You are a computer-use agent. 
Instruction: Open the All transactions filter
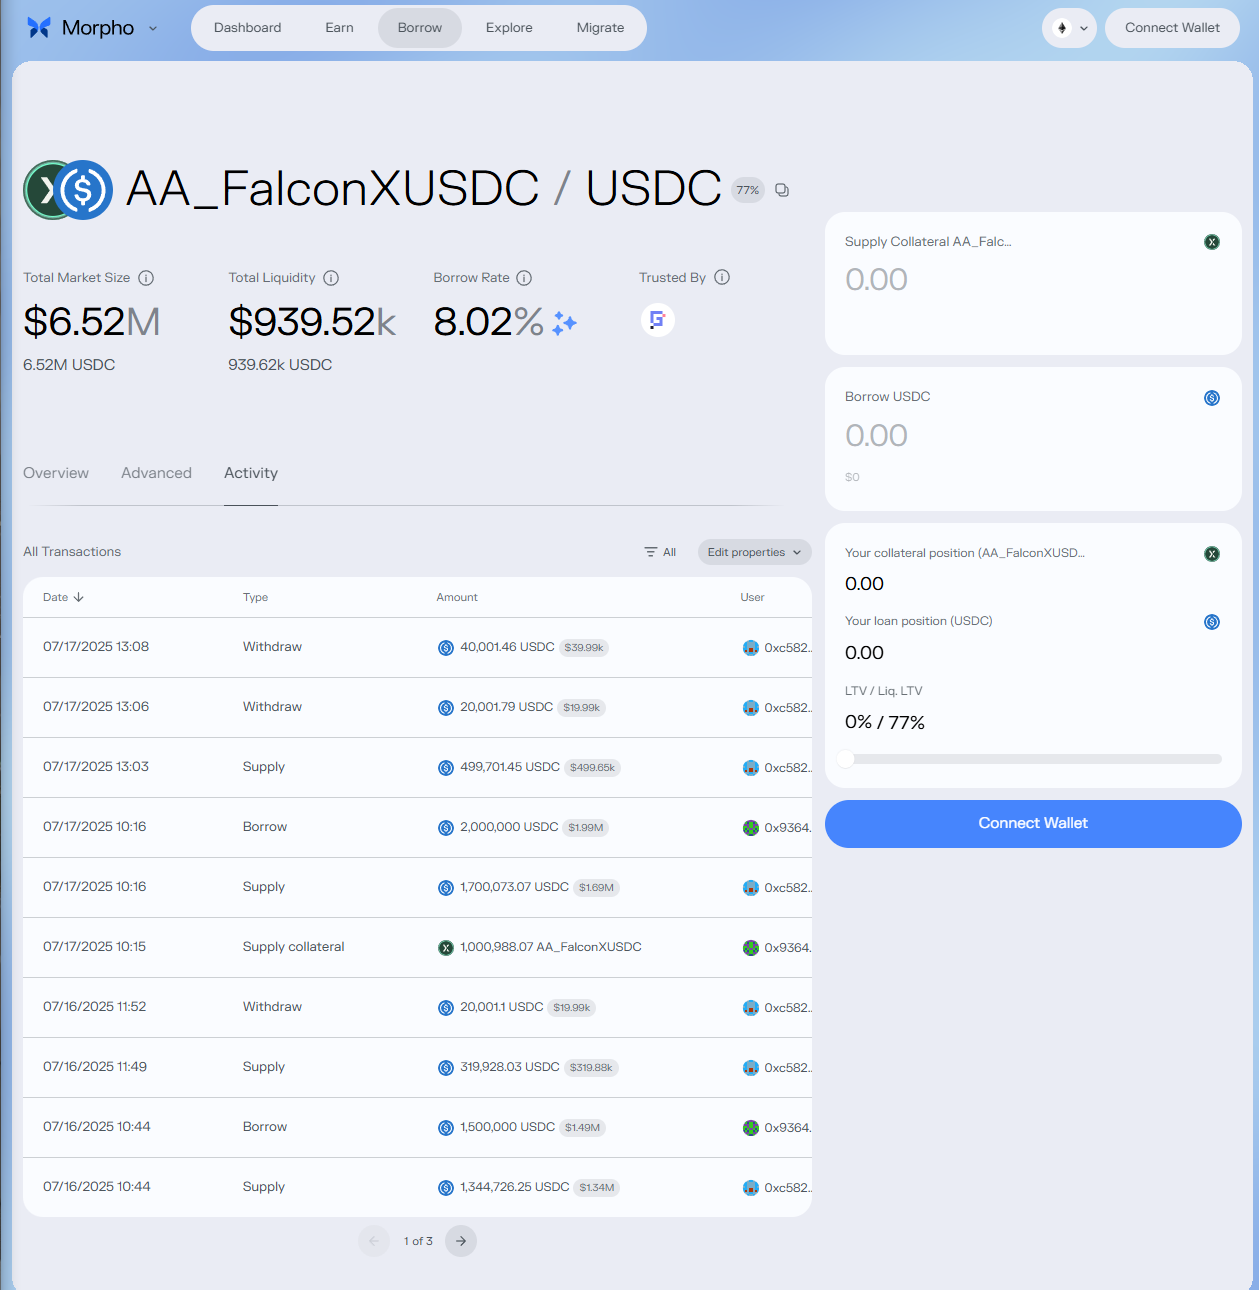[x=660, y=552]
